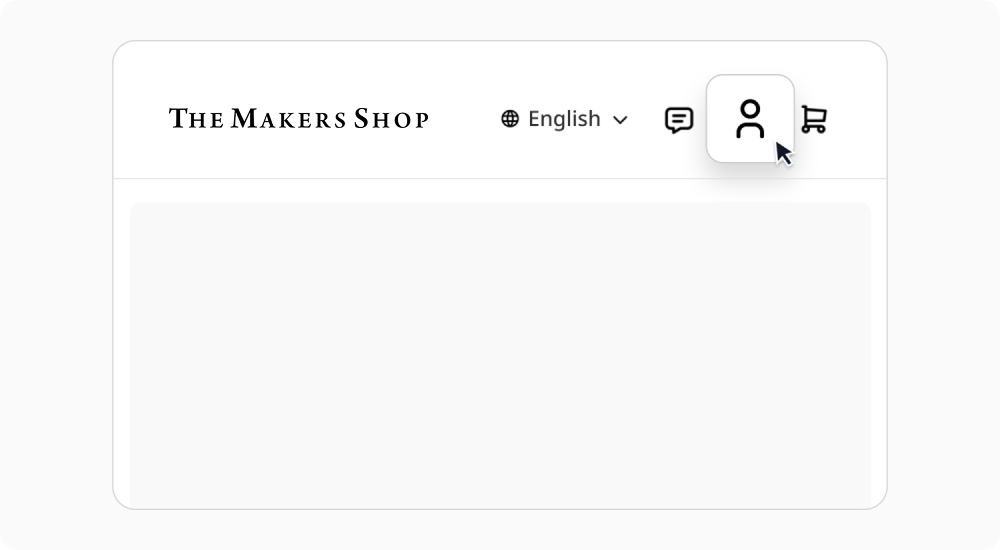Open the shopping cart icon
Image resolution: width=1000 pixels, height=550 pixels.
tap(814, 120)
